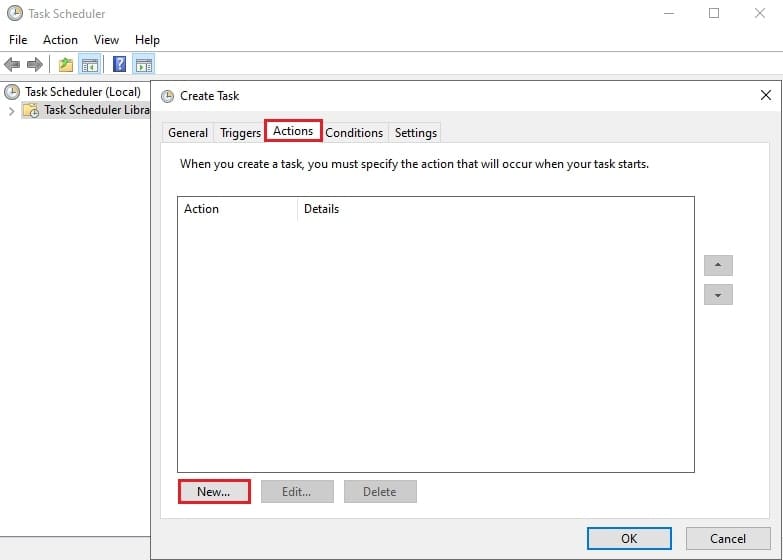Toggle the Show/Hide Console Tree icon
The image size is (783, 560).
[x=90, y=65]
